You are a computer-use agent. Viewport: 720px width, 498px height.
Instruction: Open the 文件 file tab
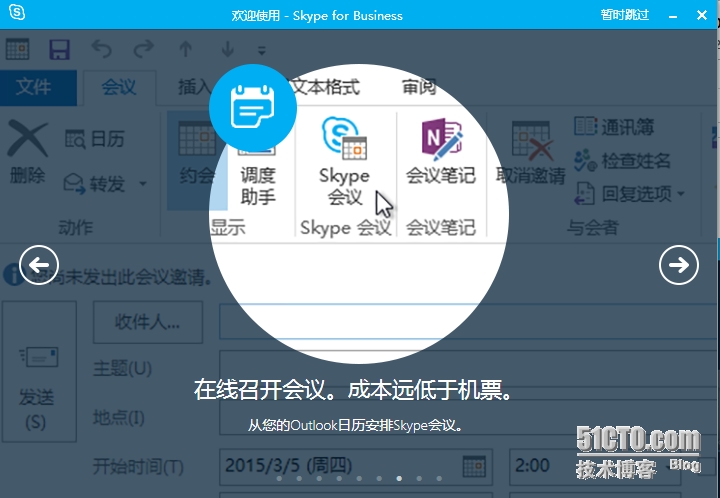pyautogui.click(x=39, y=87)
